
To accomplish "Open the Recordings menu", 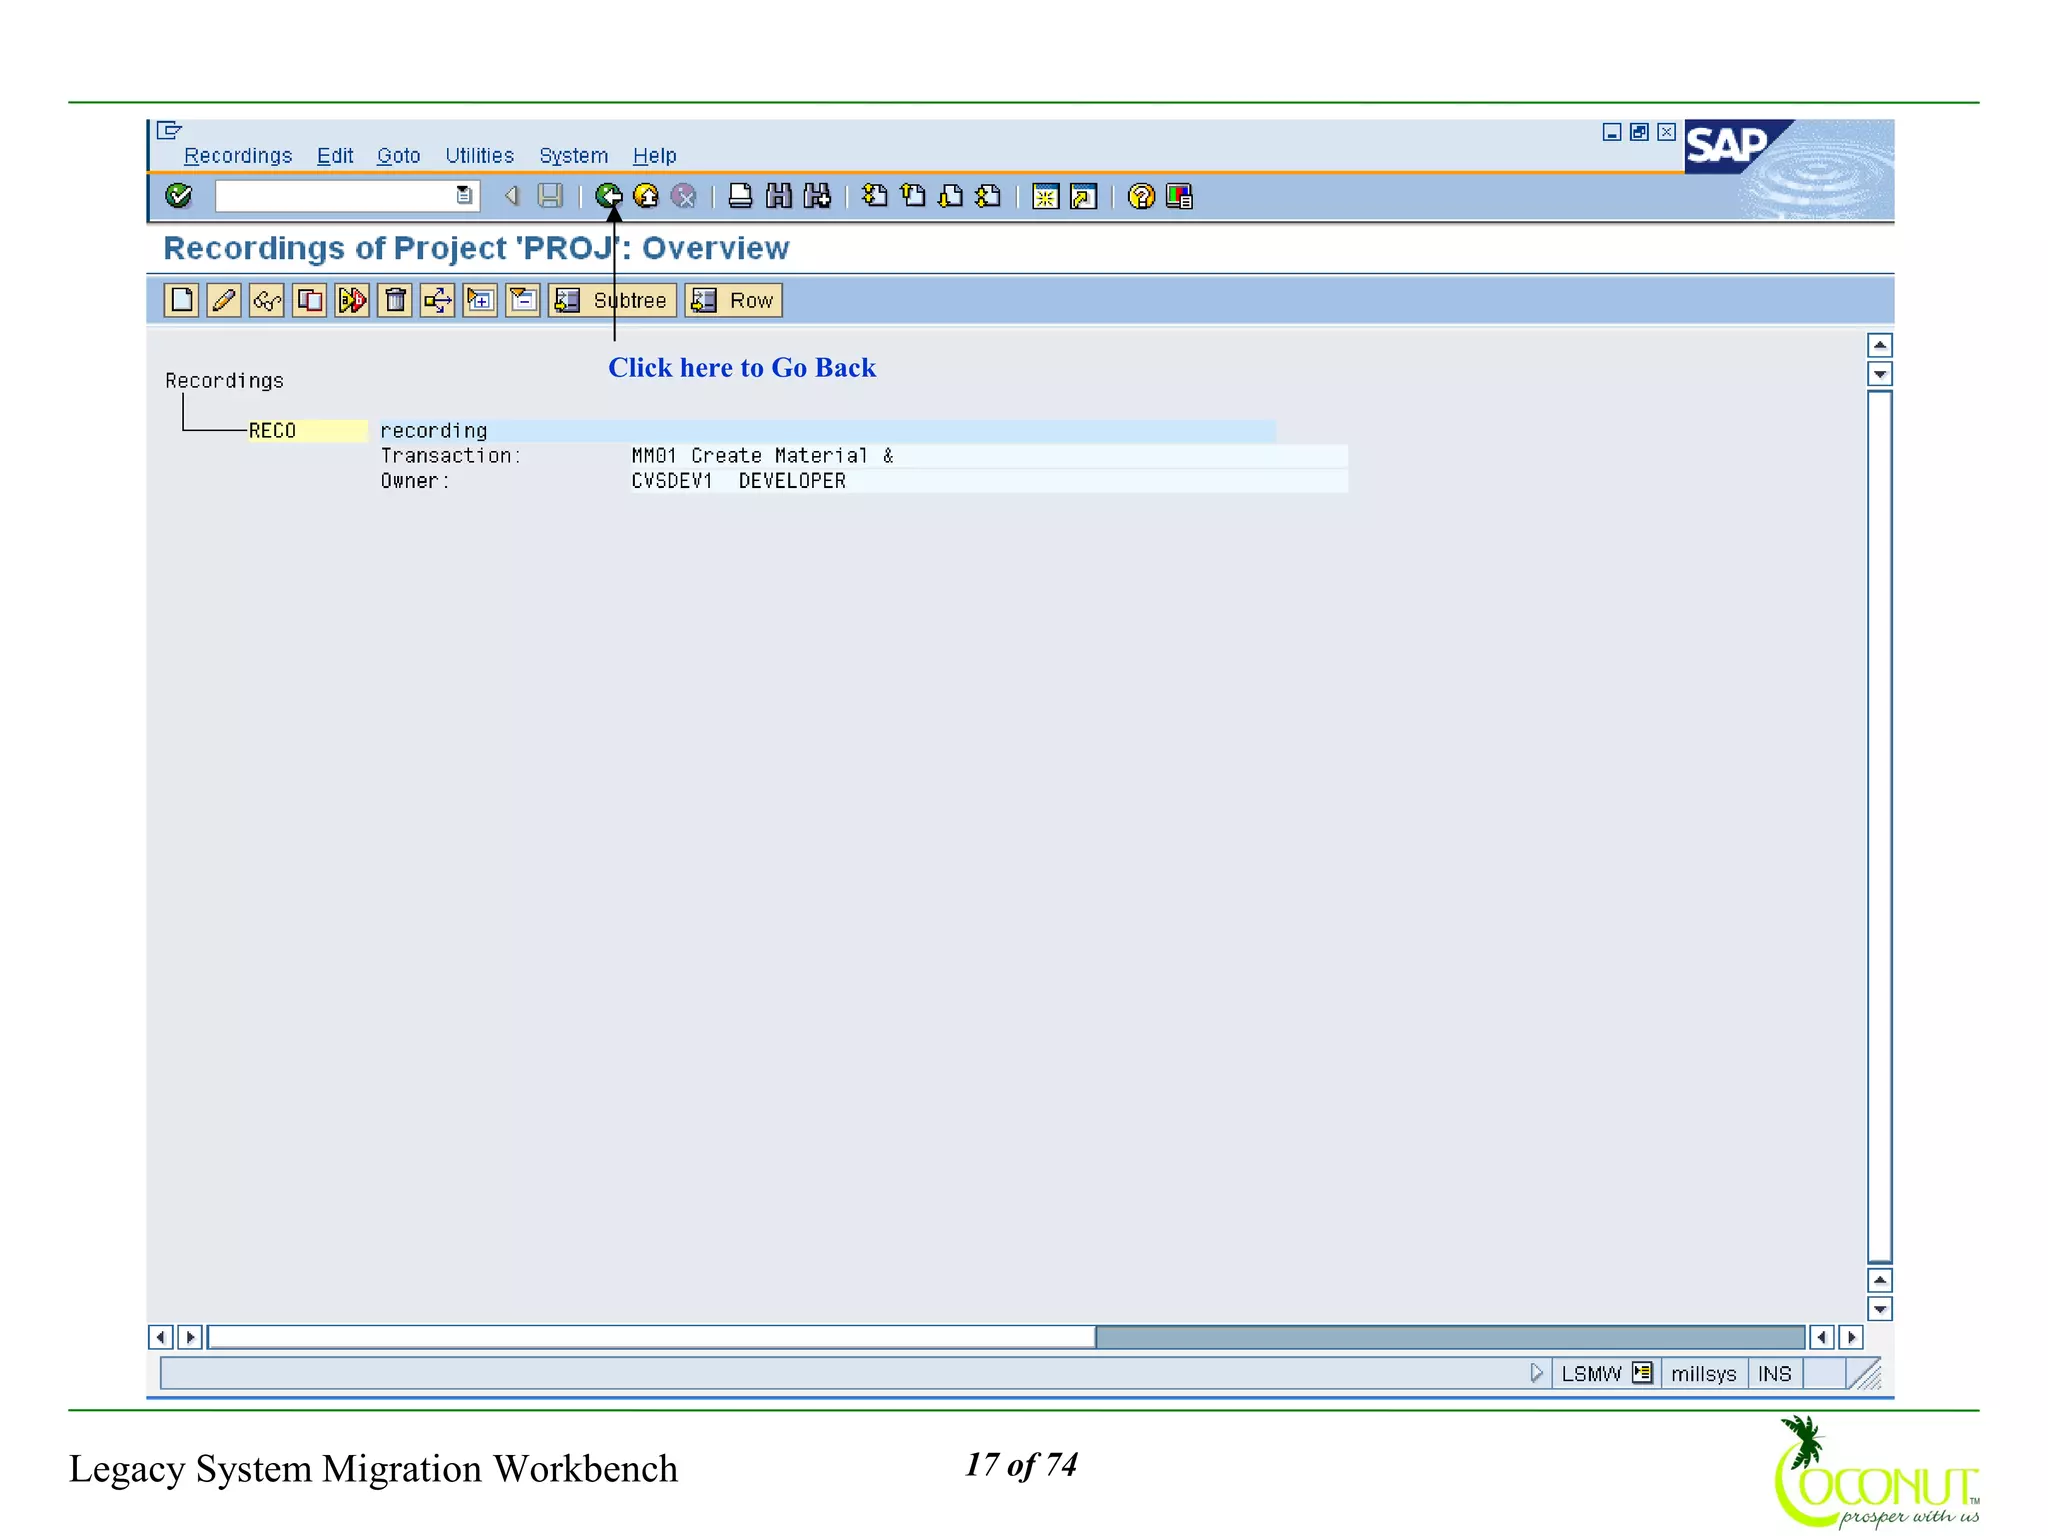I will tap(238, 156).
